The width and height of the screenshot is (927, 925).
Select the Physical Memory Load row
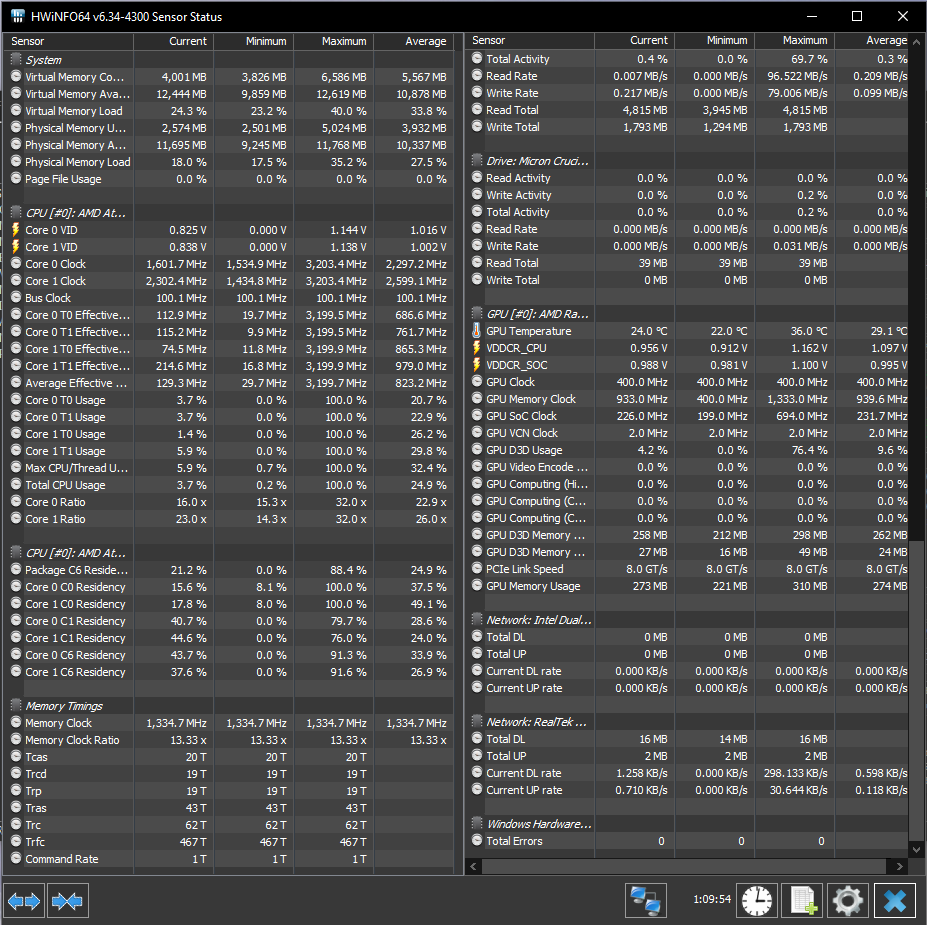point(228,162)
